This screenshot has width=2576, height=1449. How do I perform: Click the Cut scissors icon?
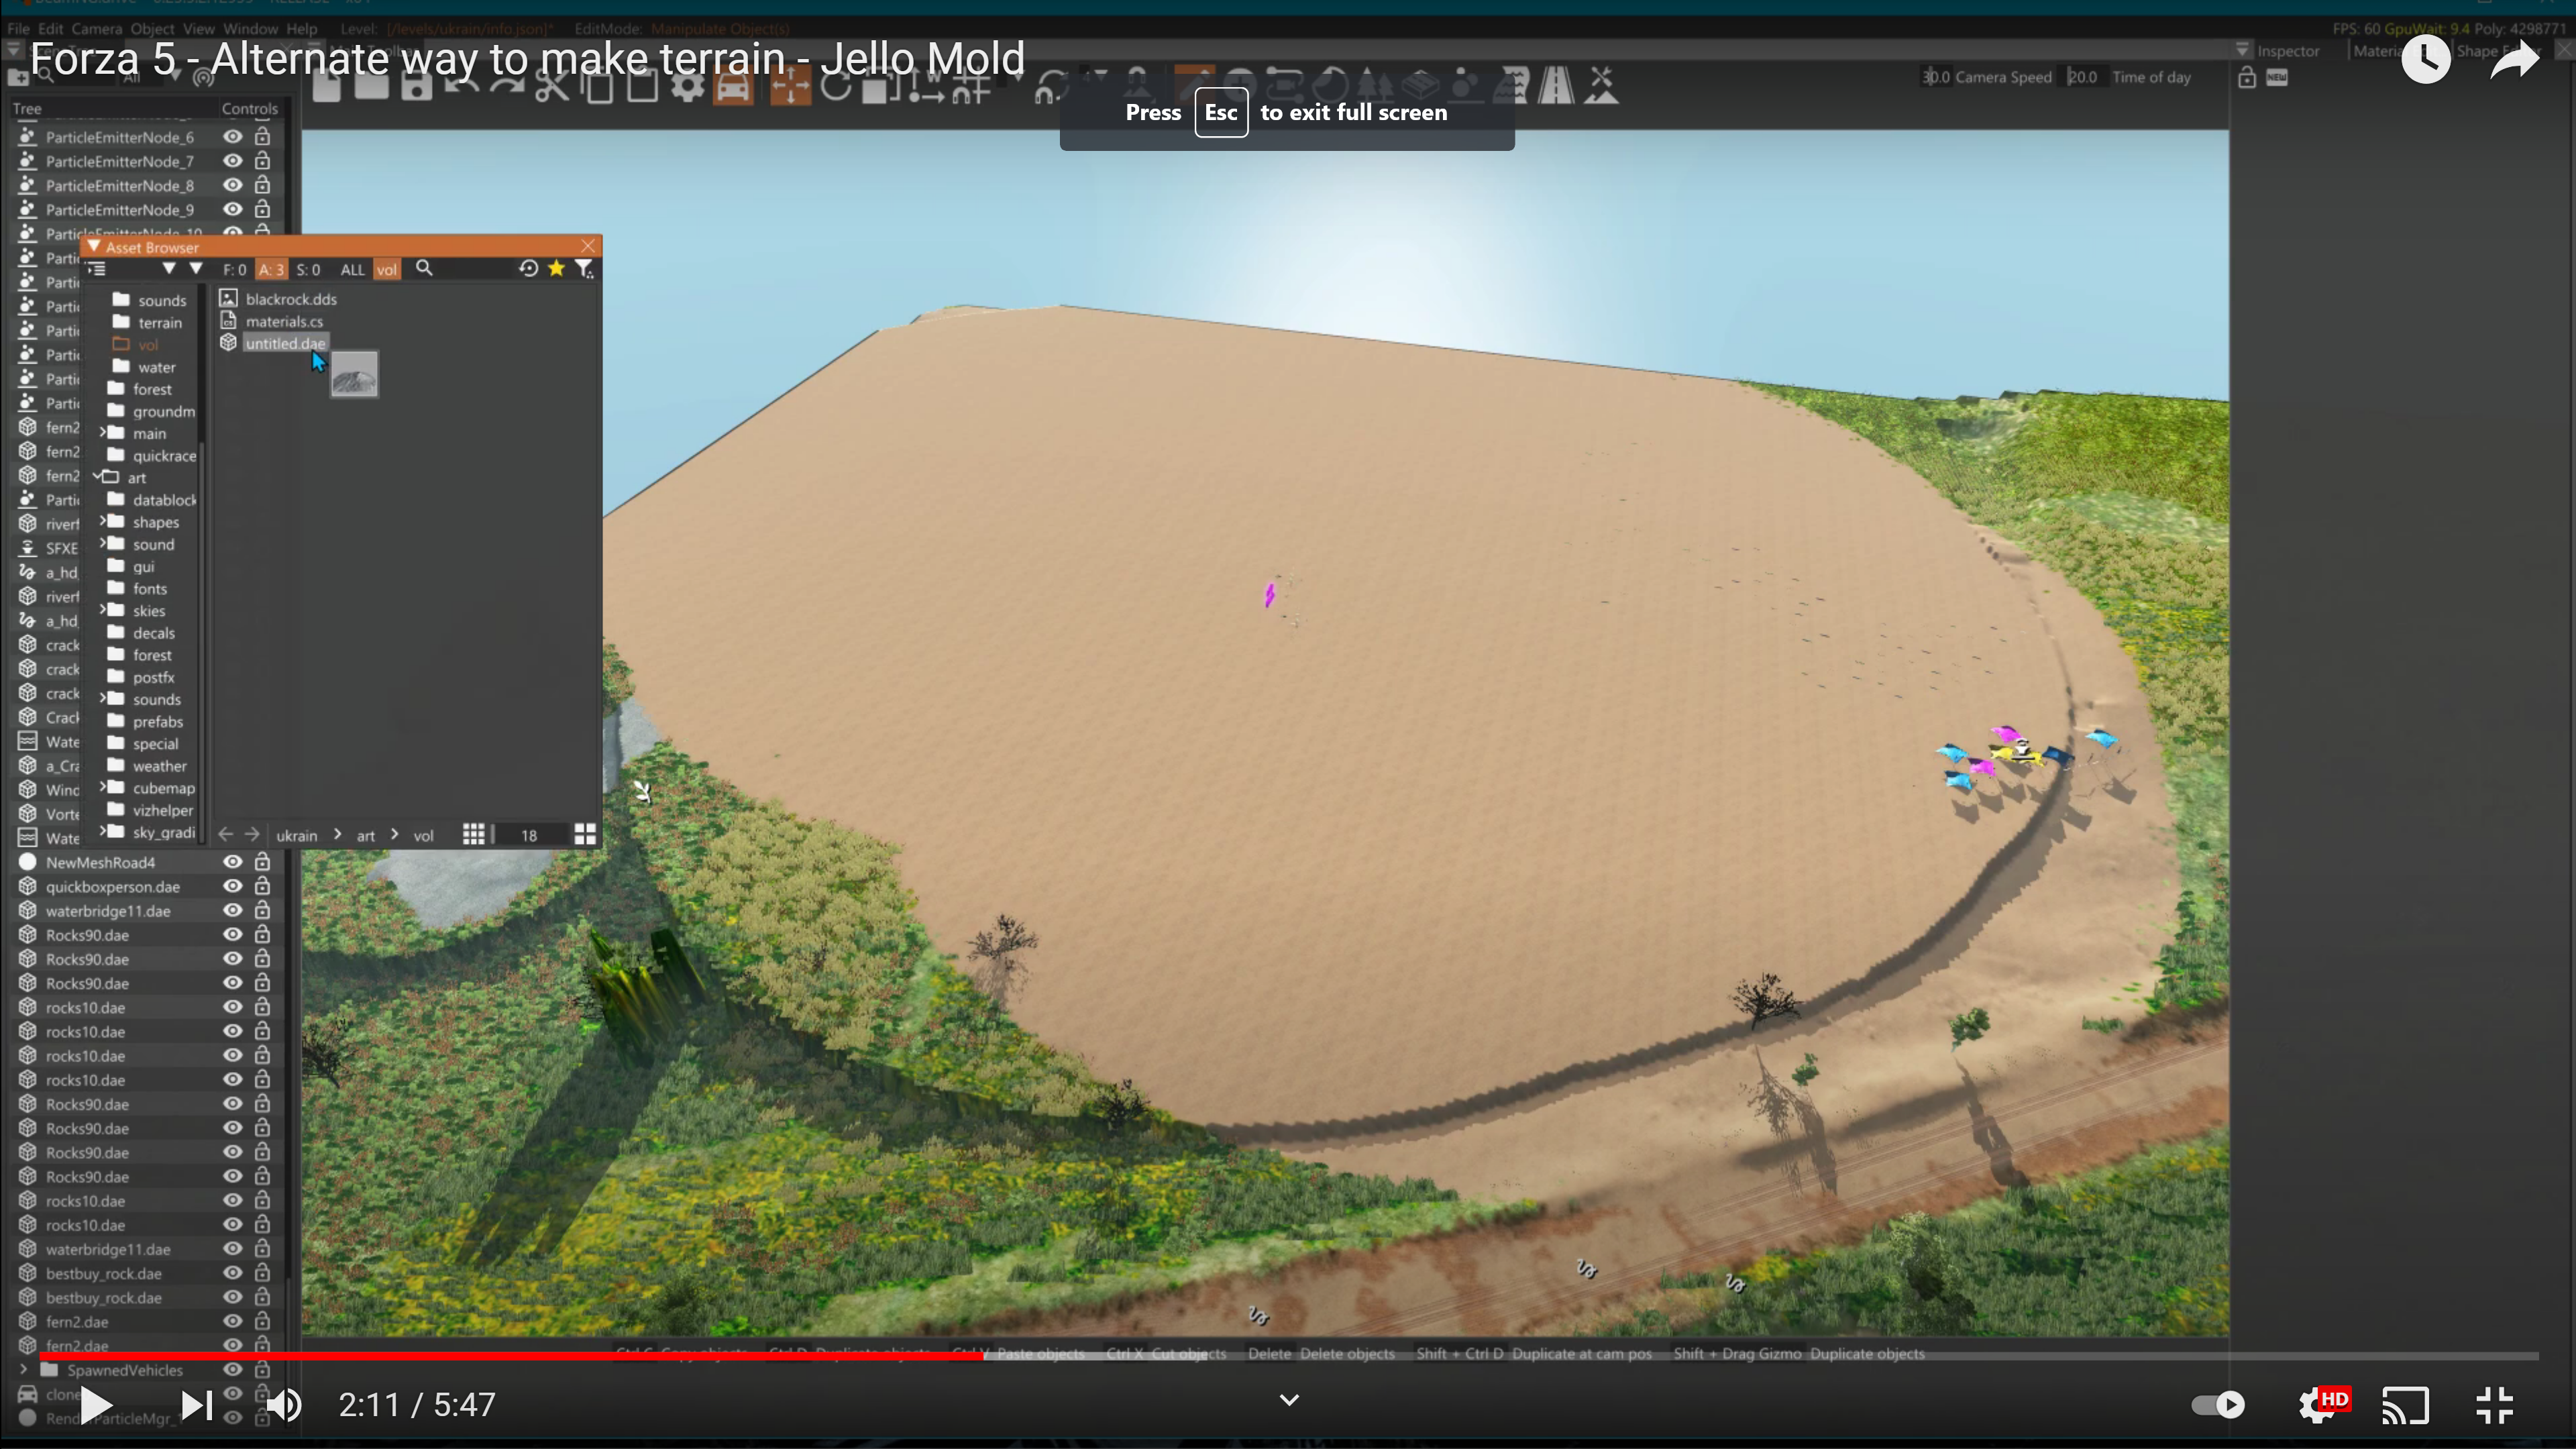coord(552,87)
